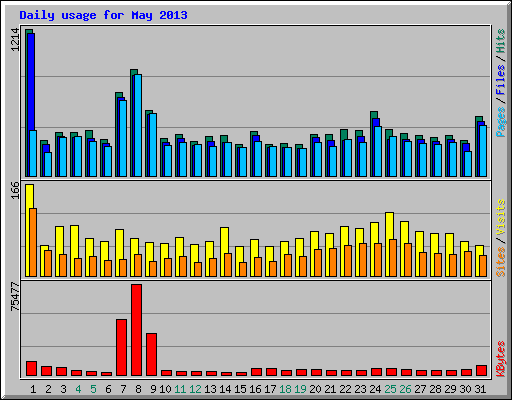Screen dimensions: 512x400
Task: Click the 'Pages' legend label
Action: point(501,122)
